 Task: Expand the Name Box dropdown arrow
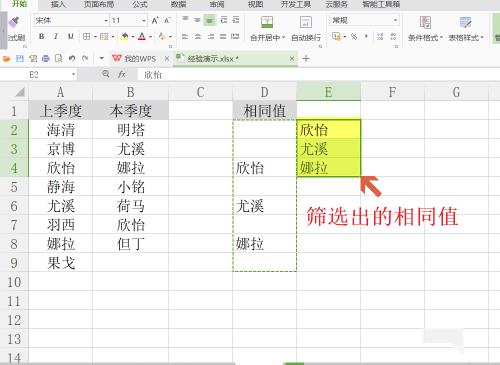coord(73,74)
